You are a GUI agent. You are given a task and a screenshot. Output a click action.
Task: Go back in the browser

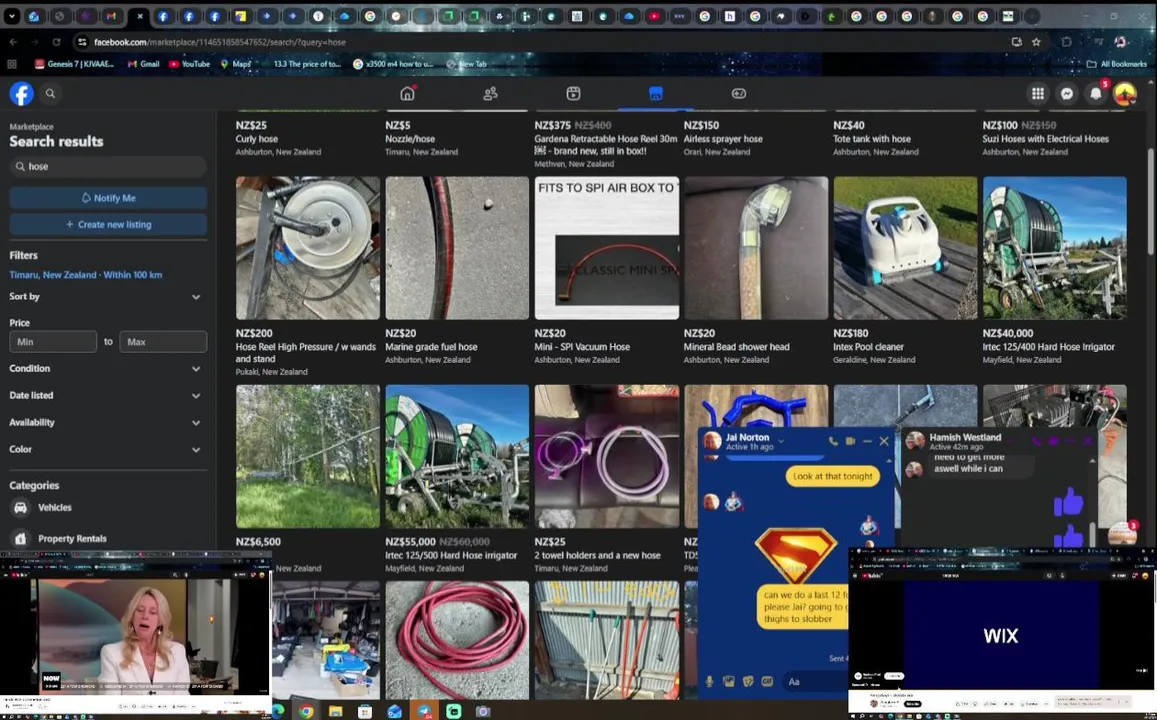pos(13,42)
